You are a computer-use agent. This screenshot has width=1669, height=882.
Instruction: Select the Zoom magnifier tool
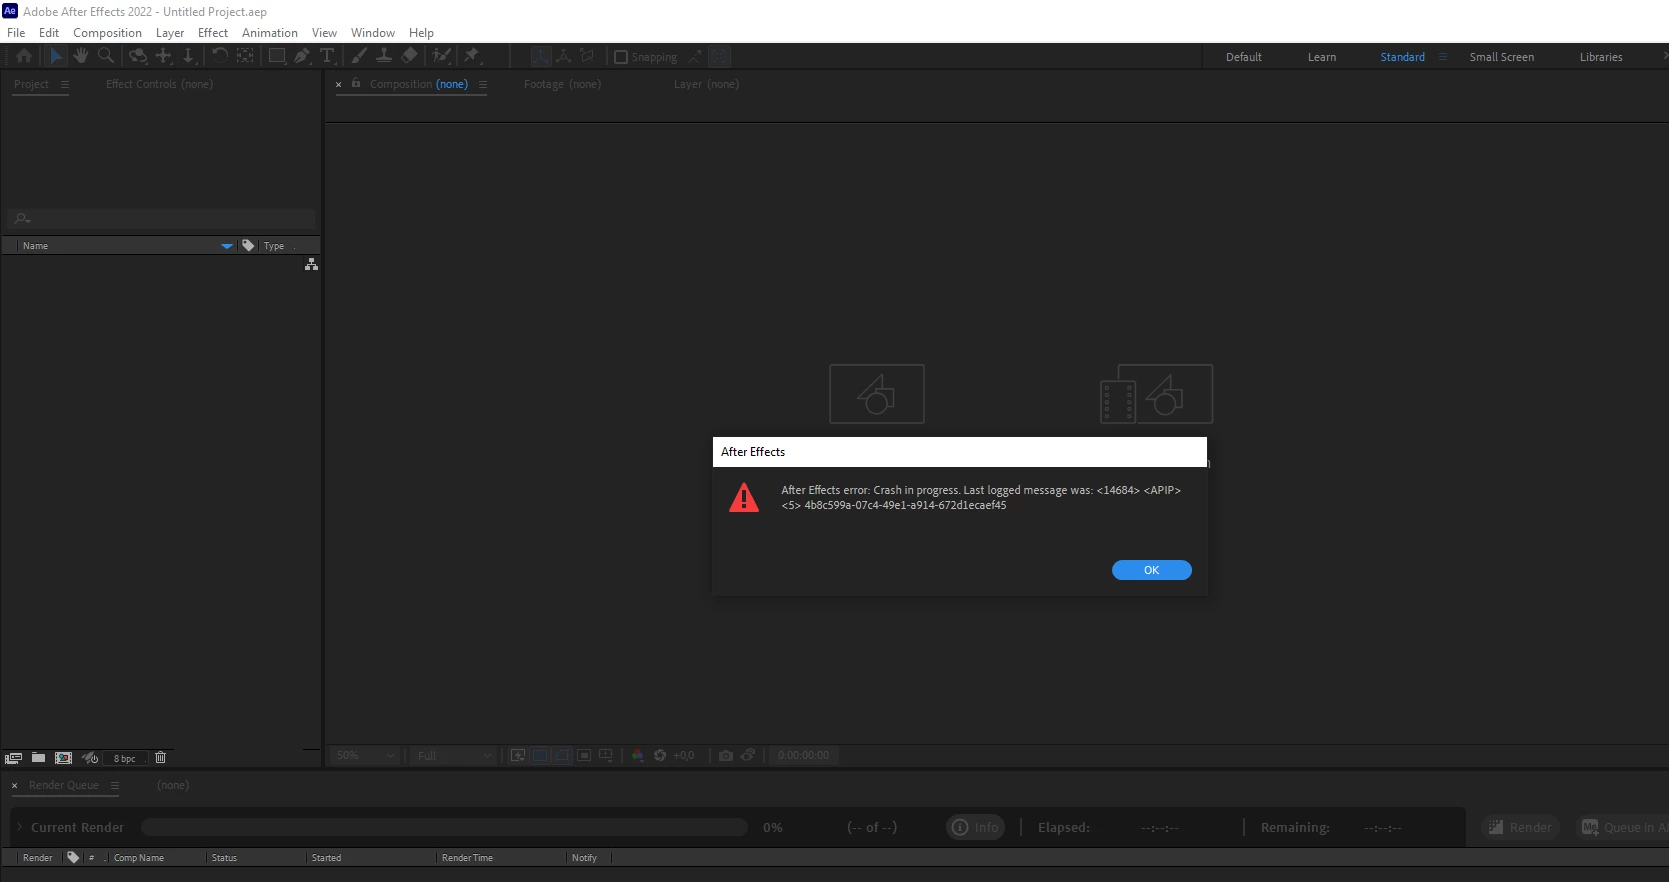(106, 56)
